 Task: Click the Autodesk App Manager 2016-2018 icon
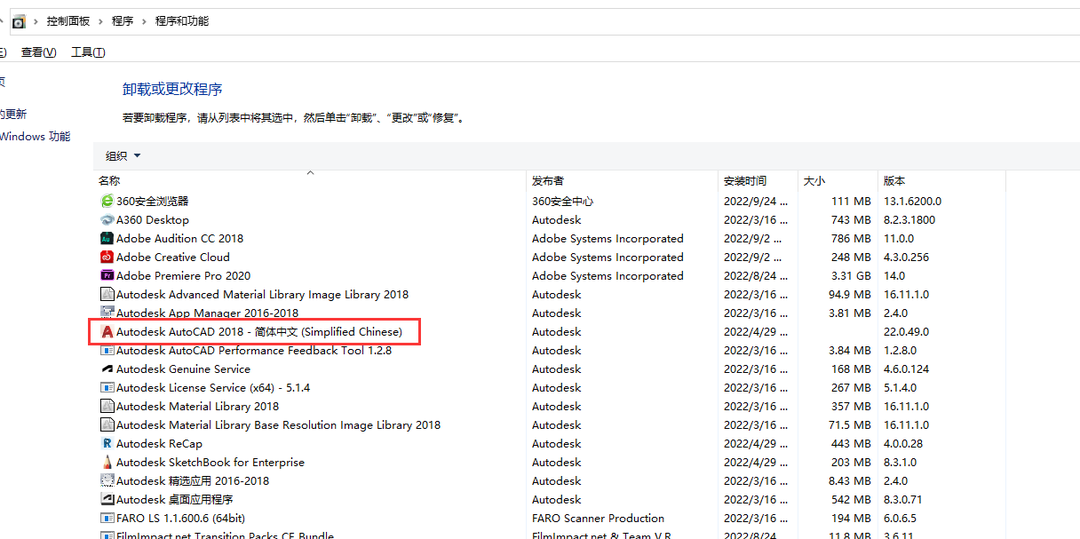(x=107, y=313)
